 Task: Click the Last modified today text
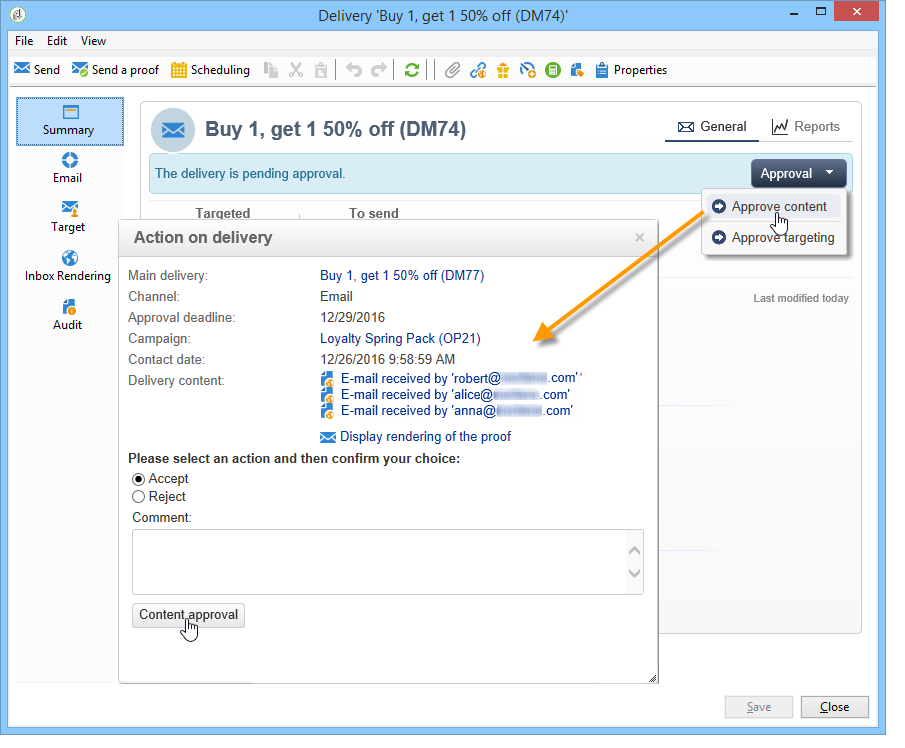coord(801,298)
